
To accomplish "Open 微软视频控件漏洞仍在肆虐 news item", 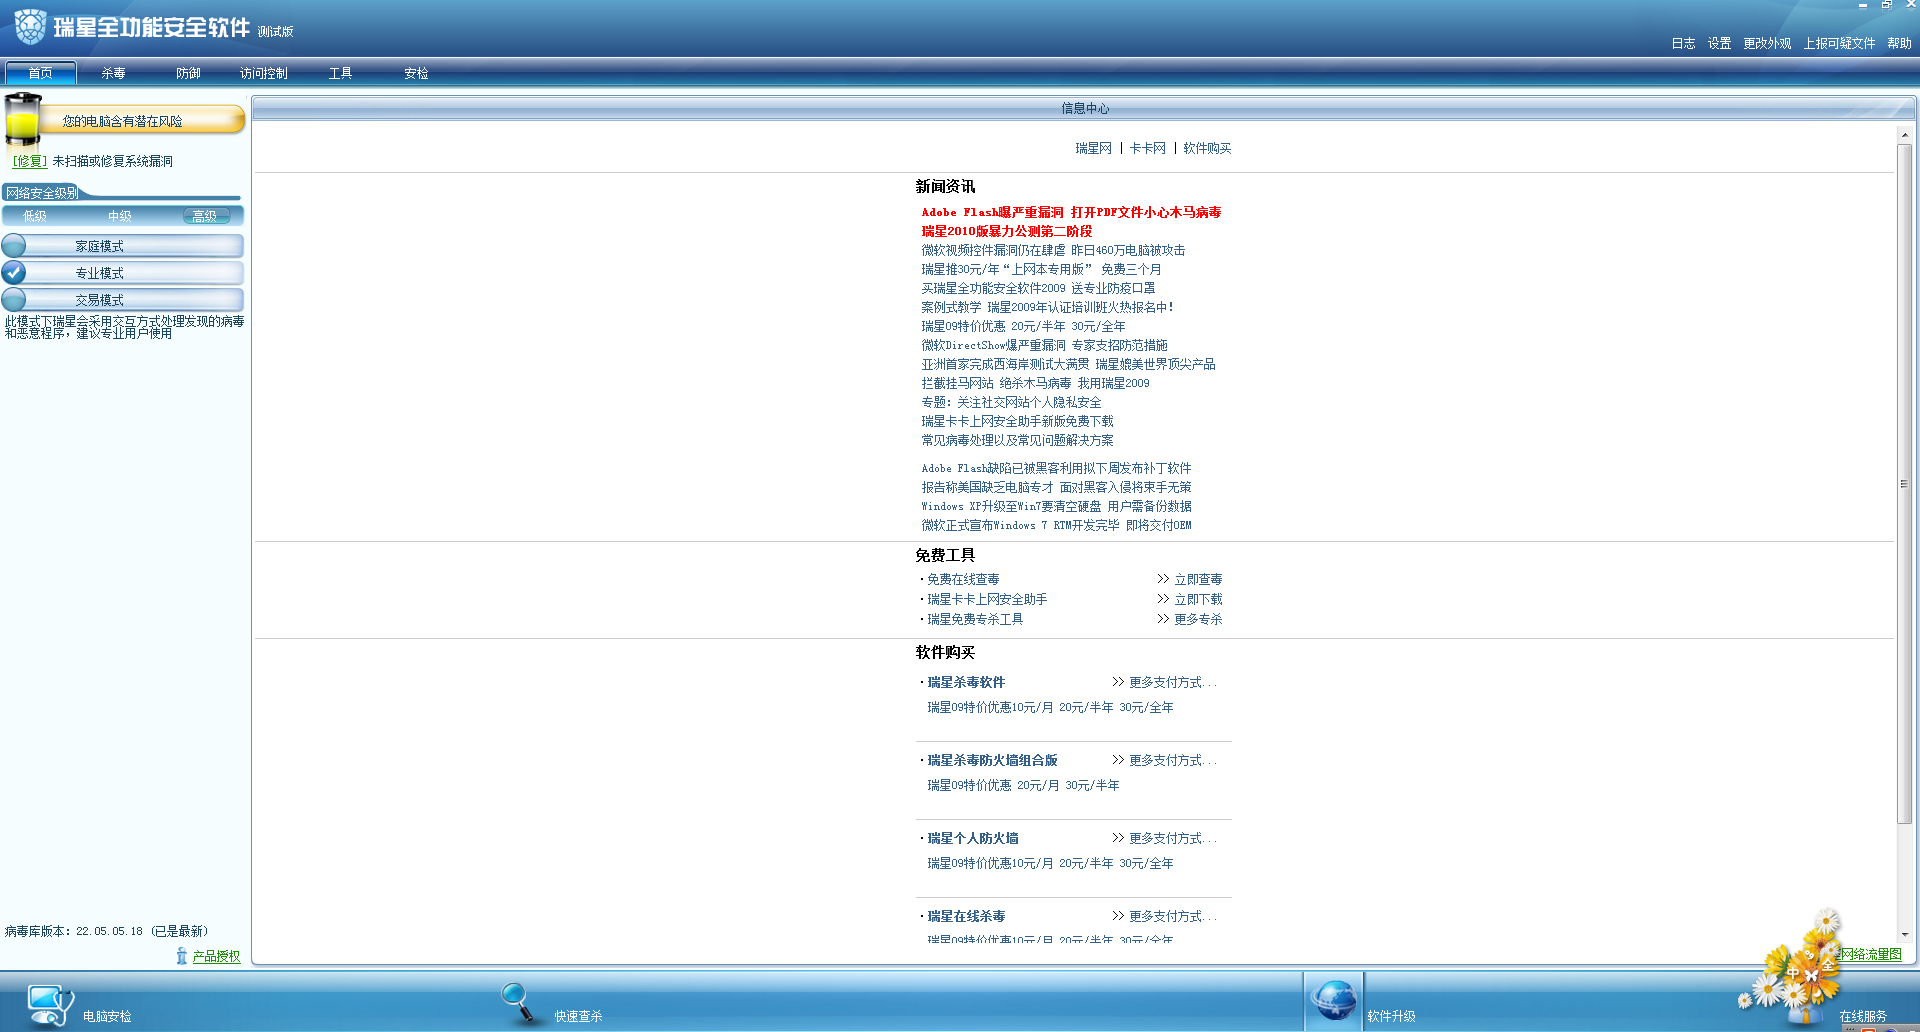I will point(1053,250).
